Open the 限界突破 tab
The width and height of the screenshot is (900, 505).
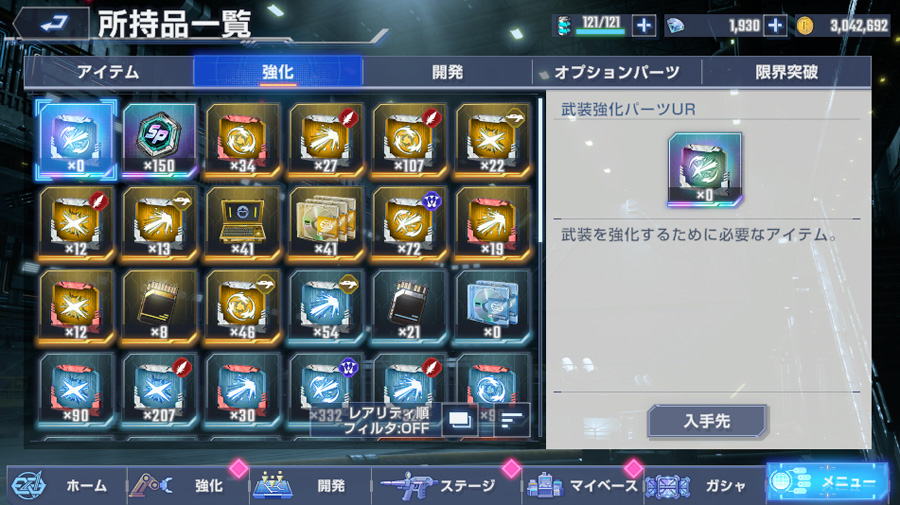pos(786,72)
